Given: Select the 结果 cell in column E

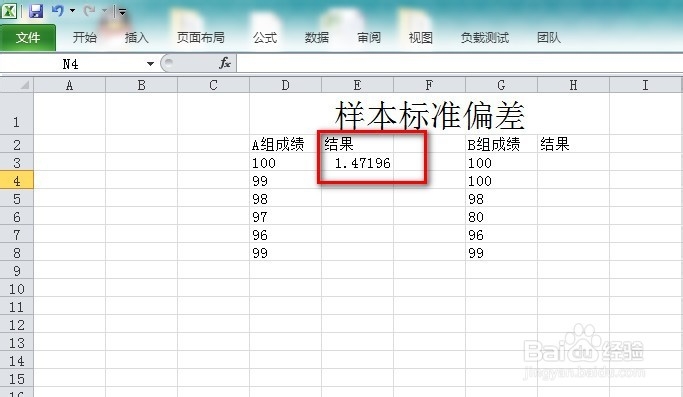Looking at the screenshot, I should click(358, 144).
